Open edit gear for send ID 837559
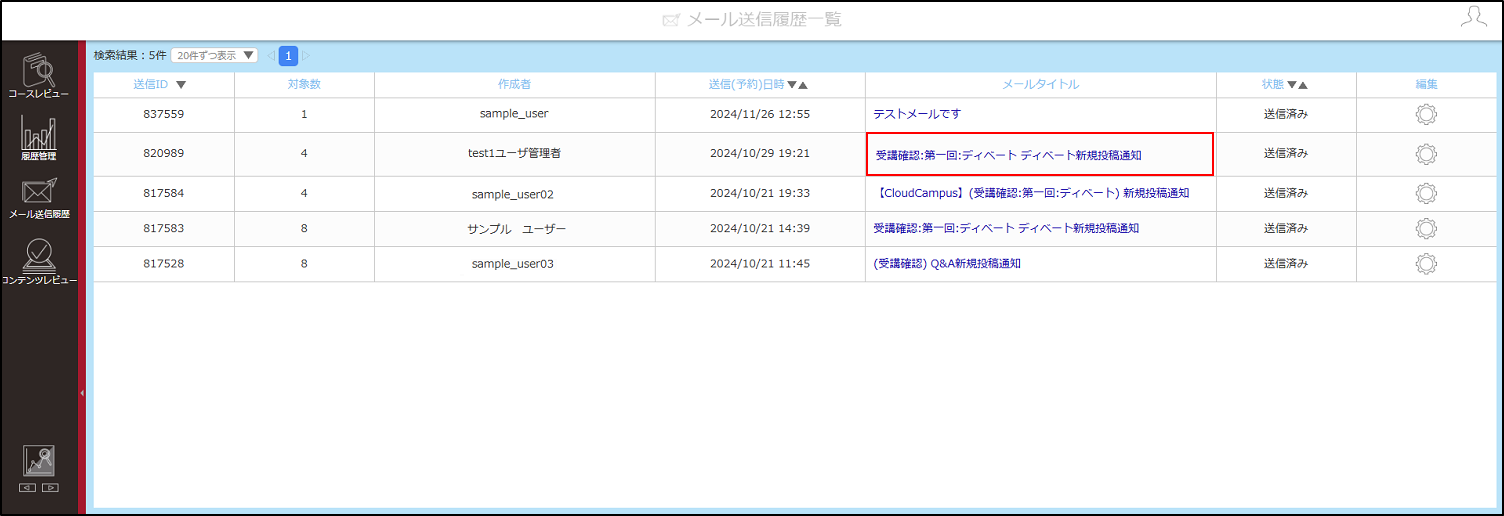 1426,114
